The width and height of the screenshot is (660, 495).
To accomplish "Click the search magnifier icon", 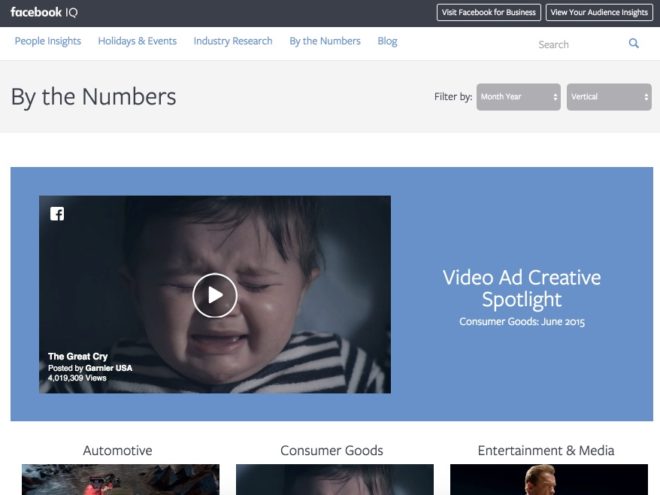I will pos(633,43).
